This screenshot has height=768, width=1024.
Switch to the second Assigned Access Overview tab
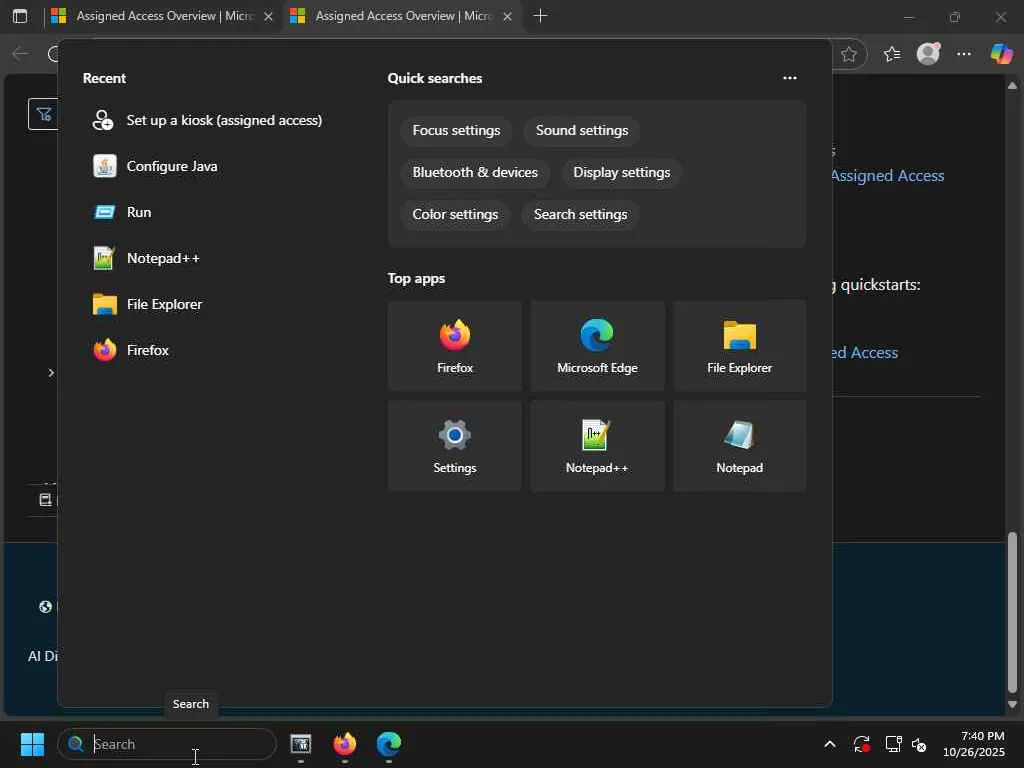(403, 16)
